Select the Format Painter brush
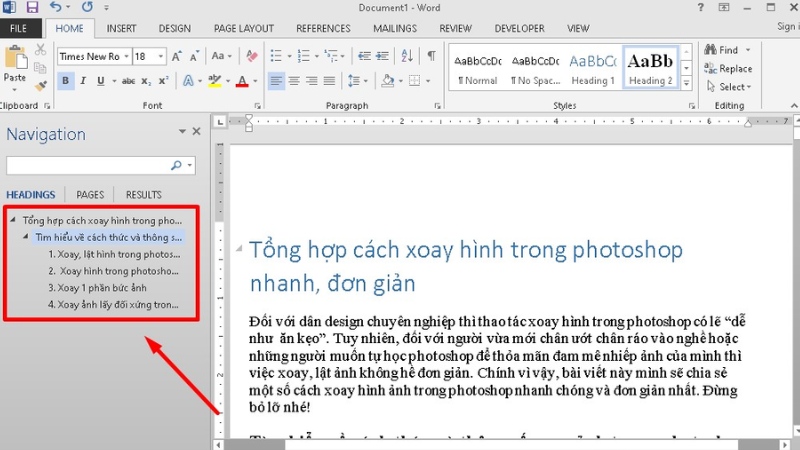800x450 pixels. coord(40,86)
